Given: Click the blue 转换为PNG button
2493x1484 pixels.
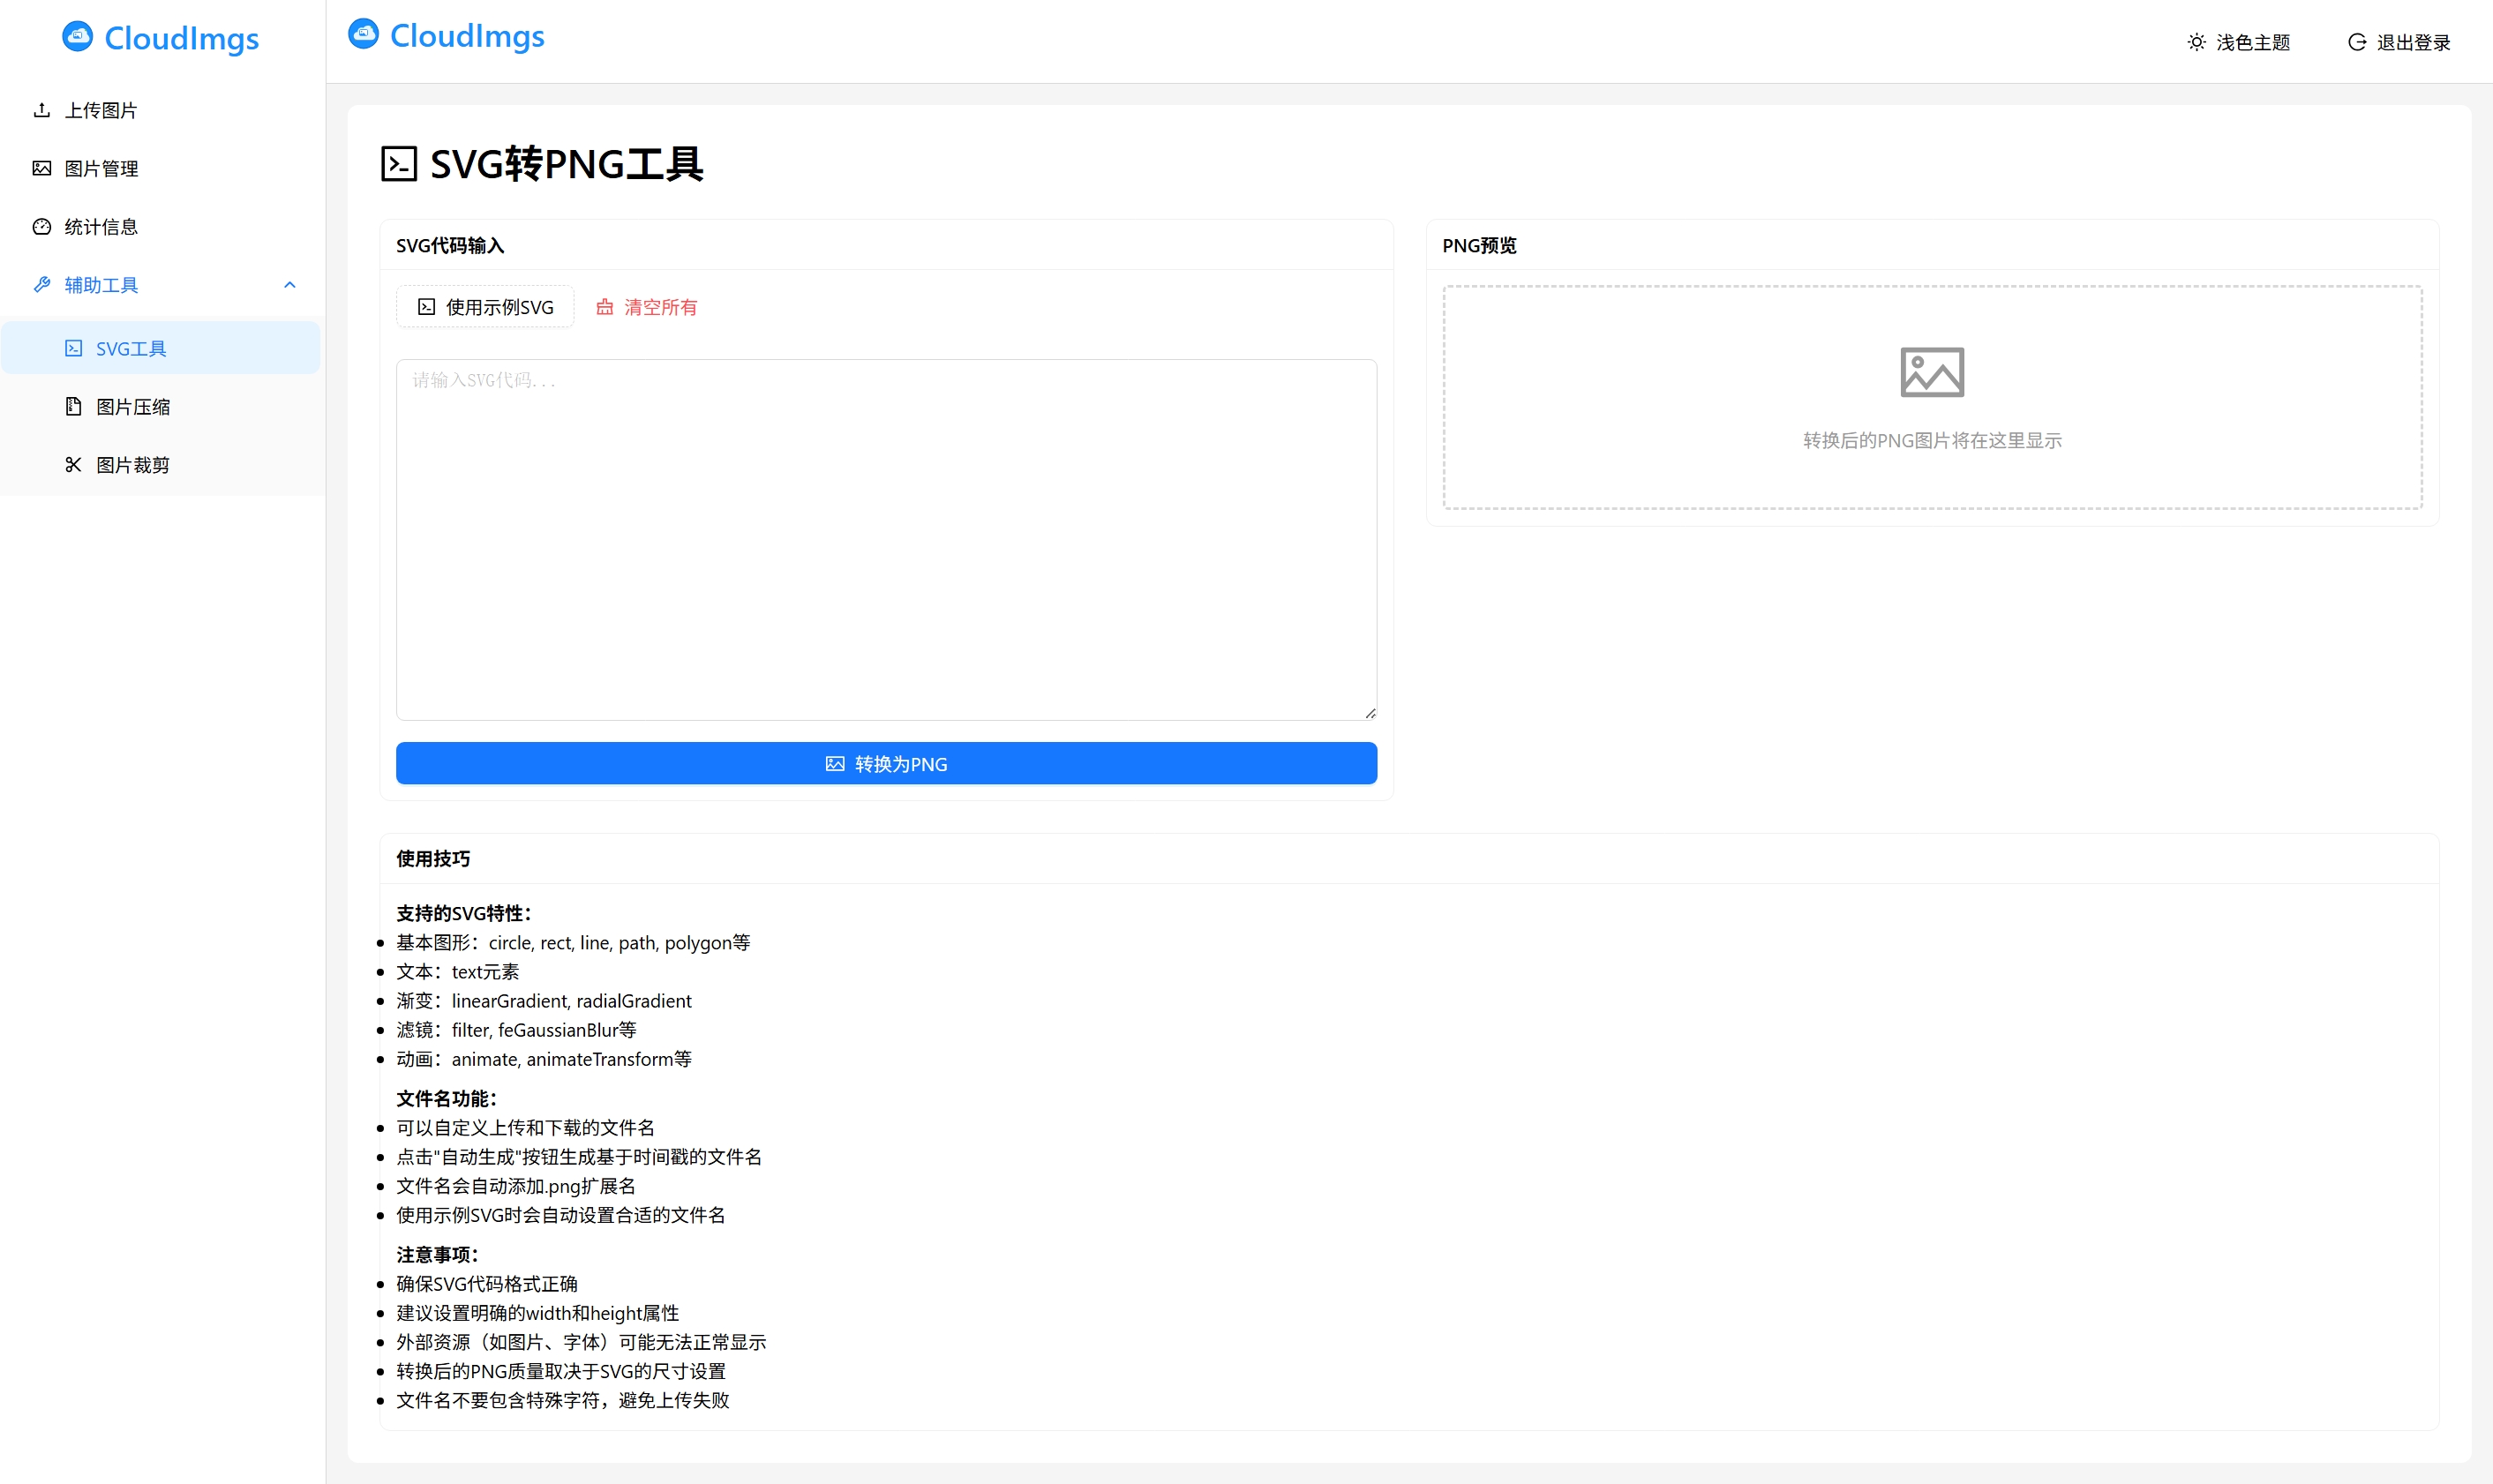Looking at the screenshot, I should tap(886, 764).
